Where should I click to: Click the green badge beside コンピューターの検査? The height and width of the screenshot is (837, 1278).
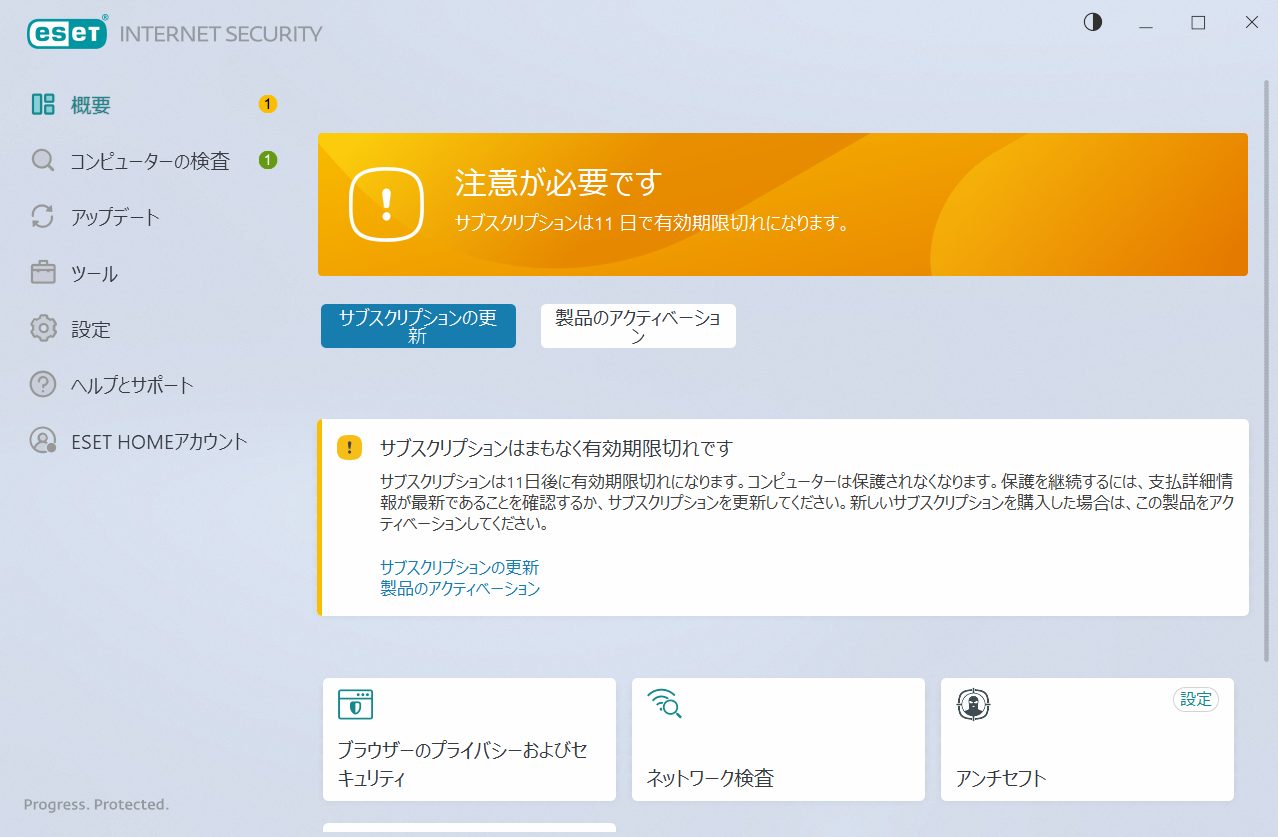(267, 159)
